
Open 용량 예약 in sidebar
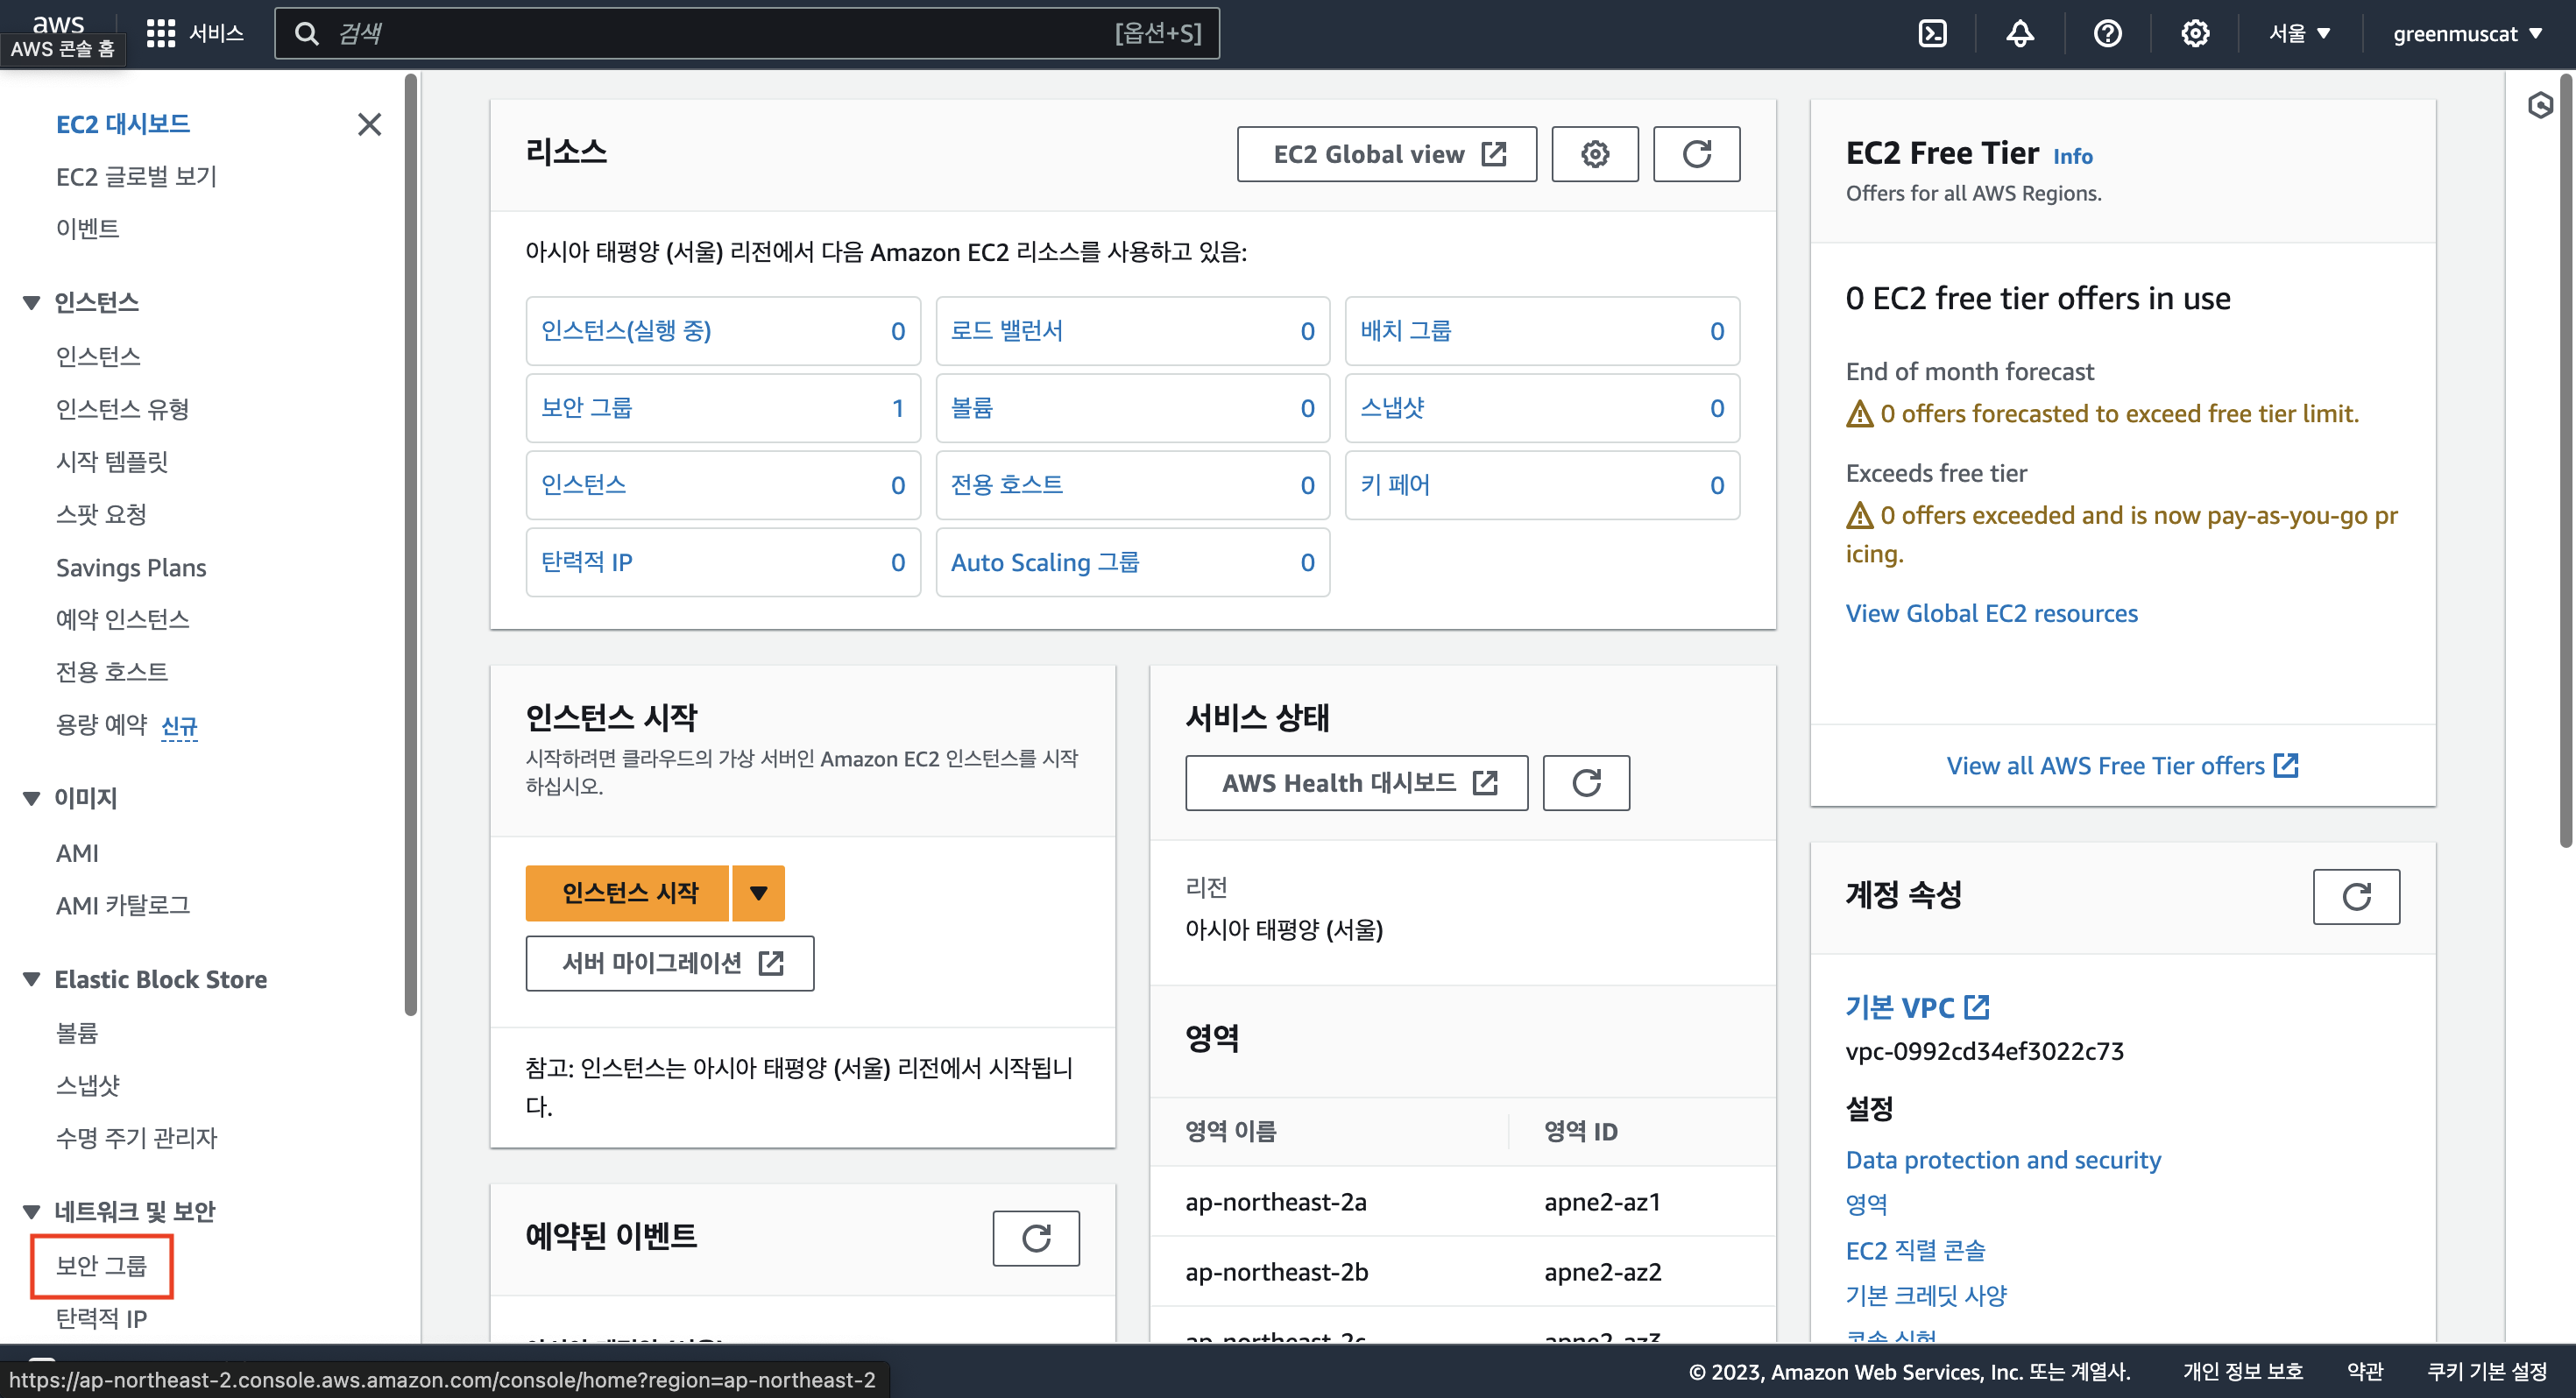click(x=101, y=725)
